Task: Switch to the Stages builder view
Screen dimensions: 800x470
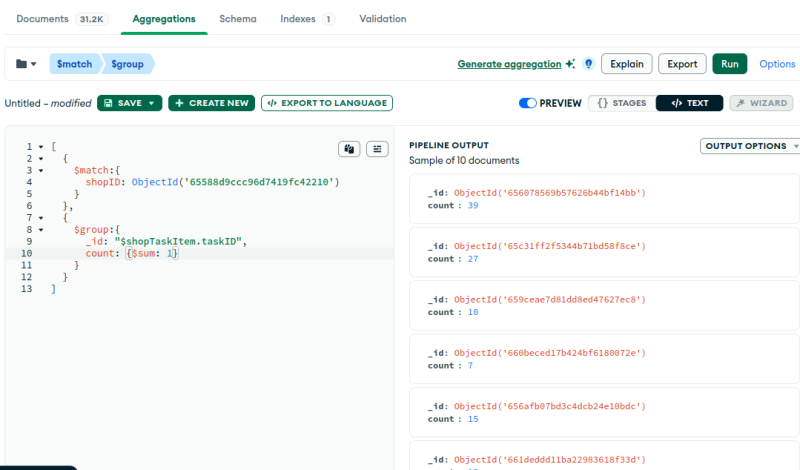Action: 621,103
